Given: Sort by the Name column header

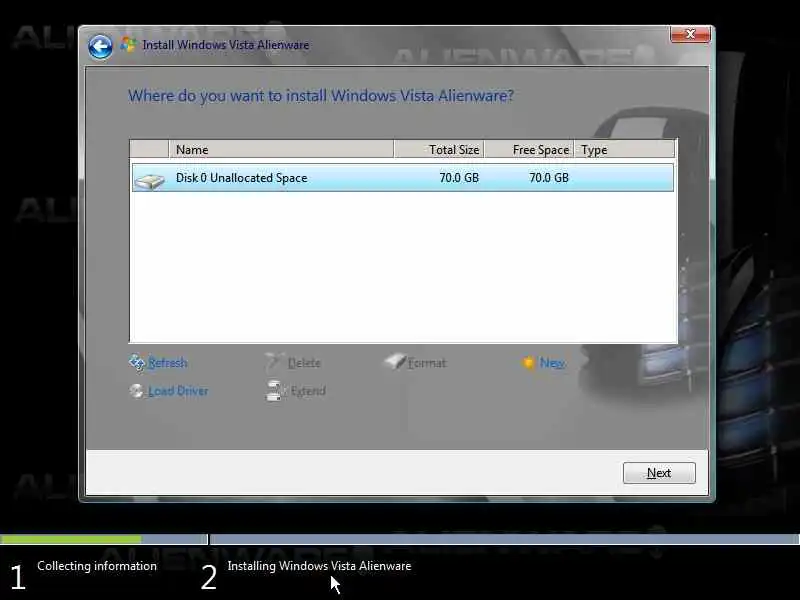Looking at the screenshot, I should tap(281, 149).
